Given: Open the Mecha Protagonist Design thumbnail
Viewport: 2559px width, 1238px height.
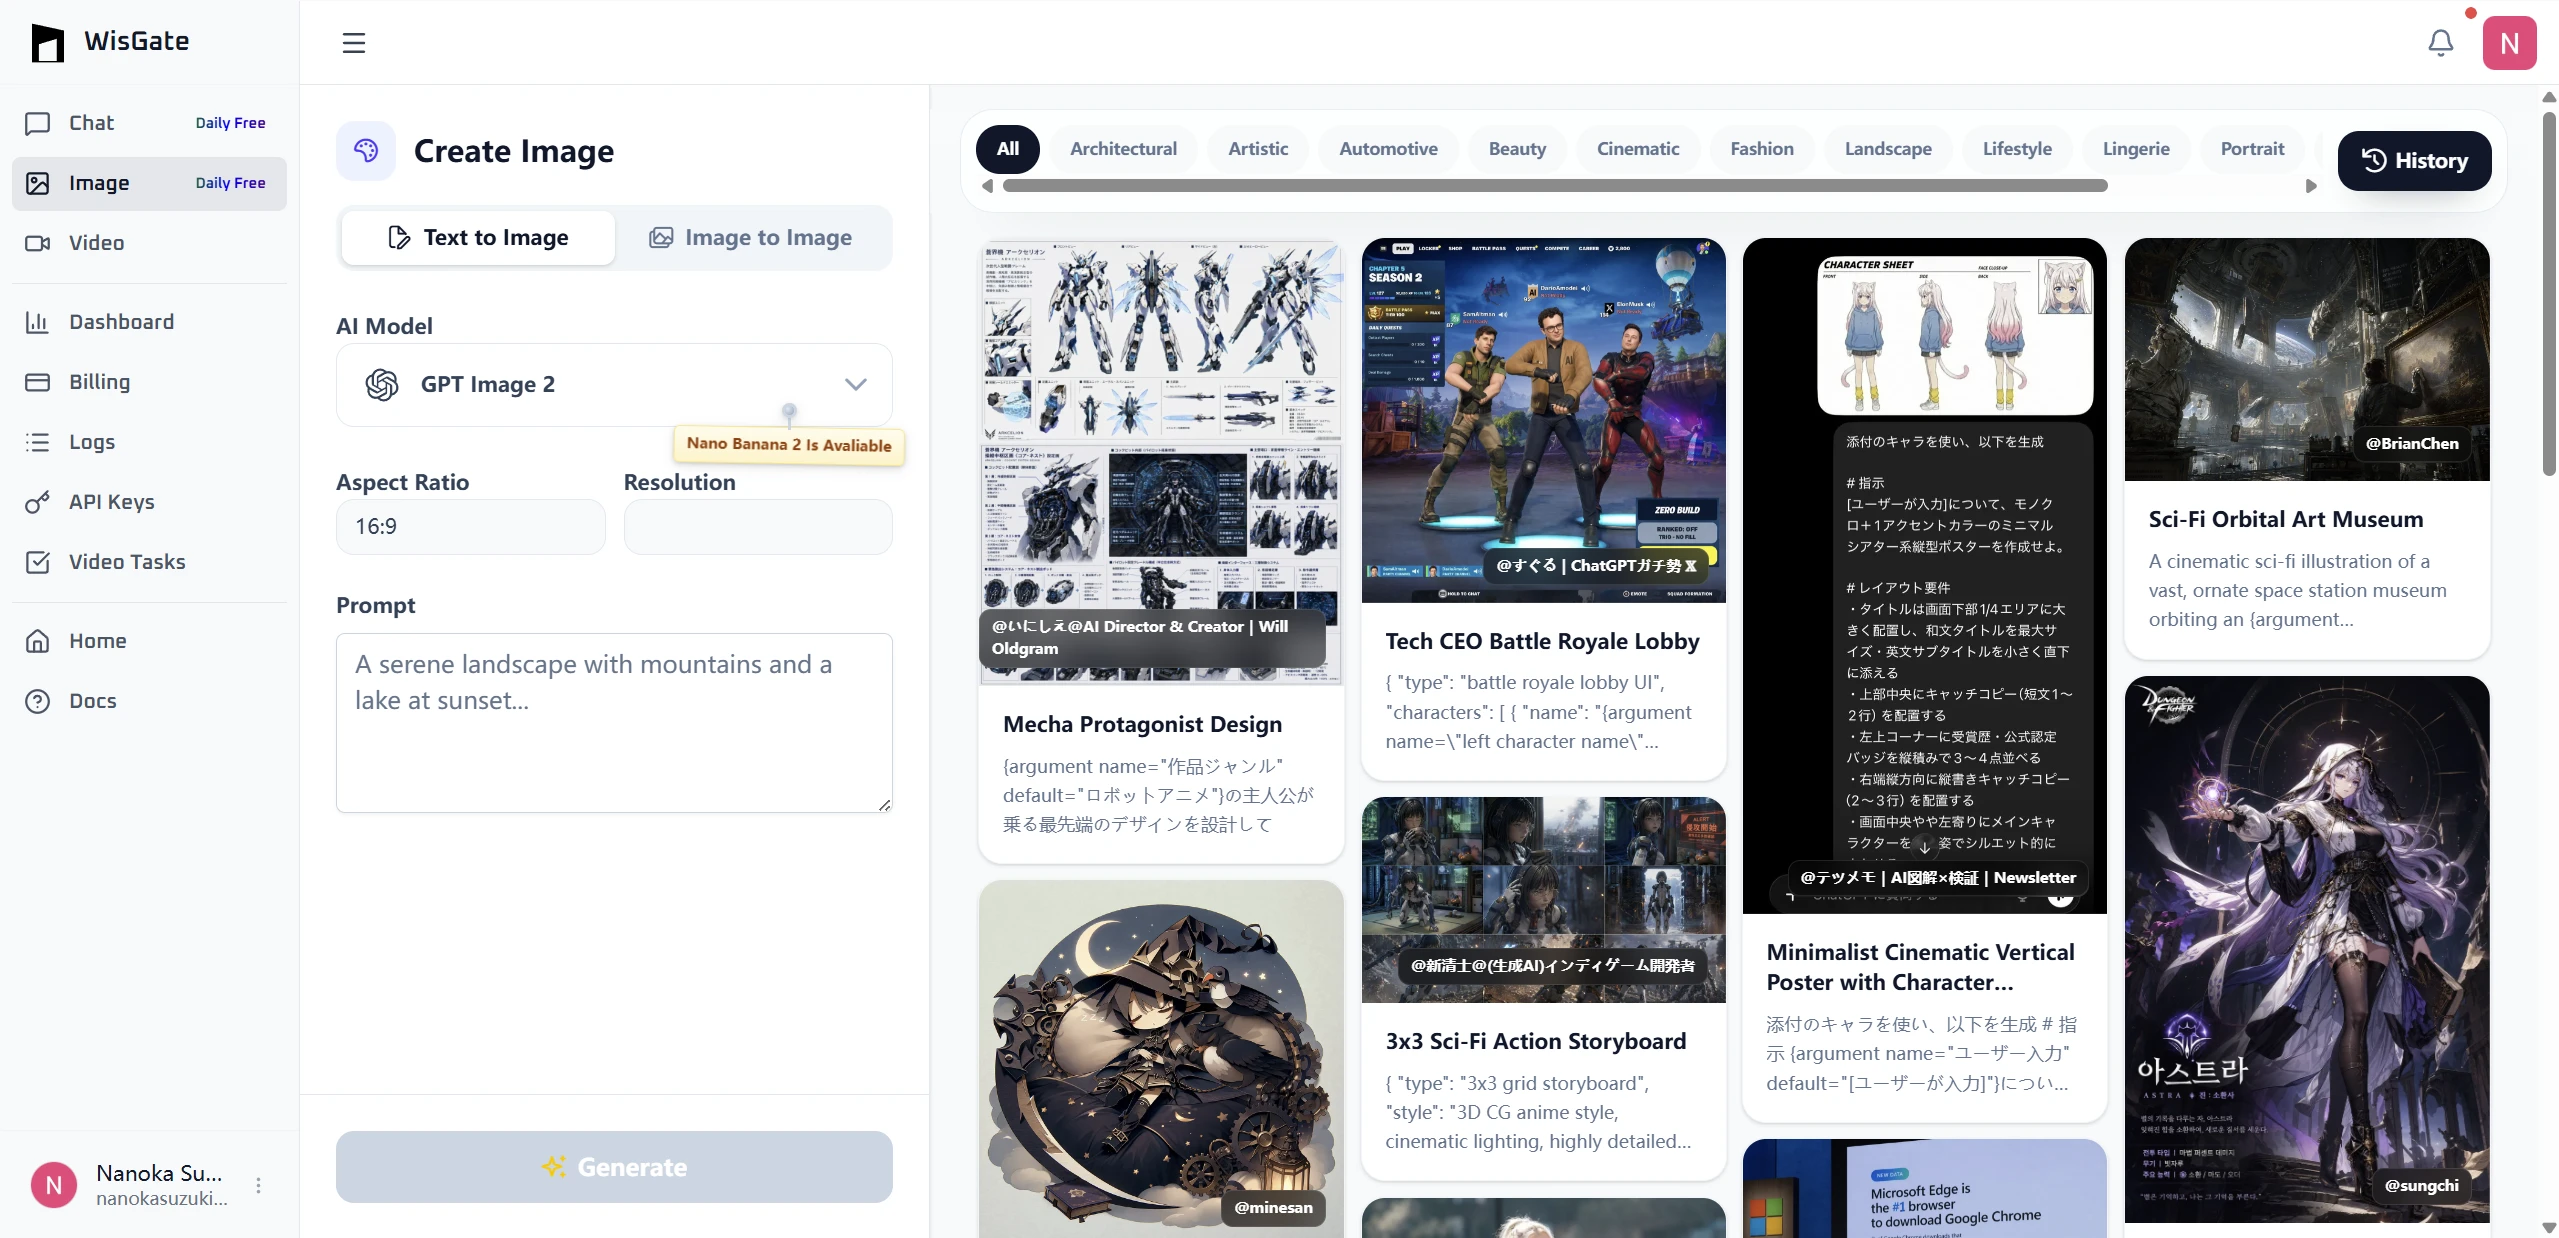Looking at the screenshot, I should (1161, 462).
